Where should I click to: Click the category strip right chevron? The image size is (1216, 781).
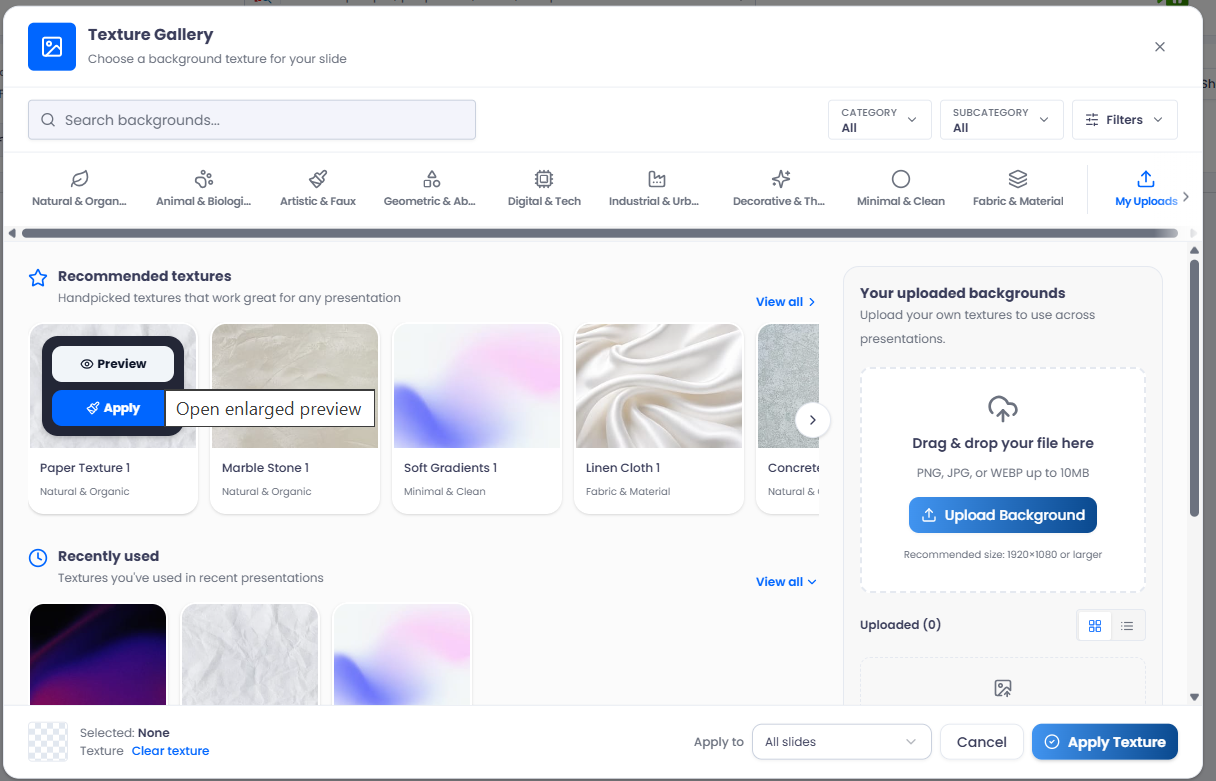[x=1186, y=197]
